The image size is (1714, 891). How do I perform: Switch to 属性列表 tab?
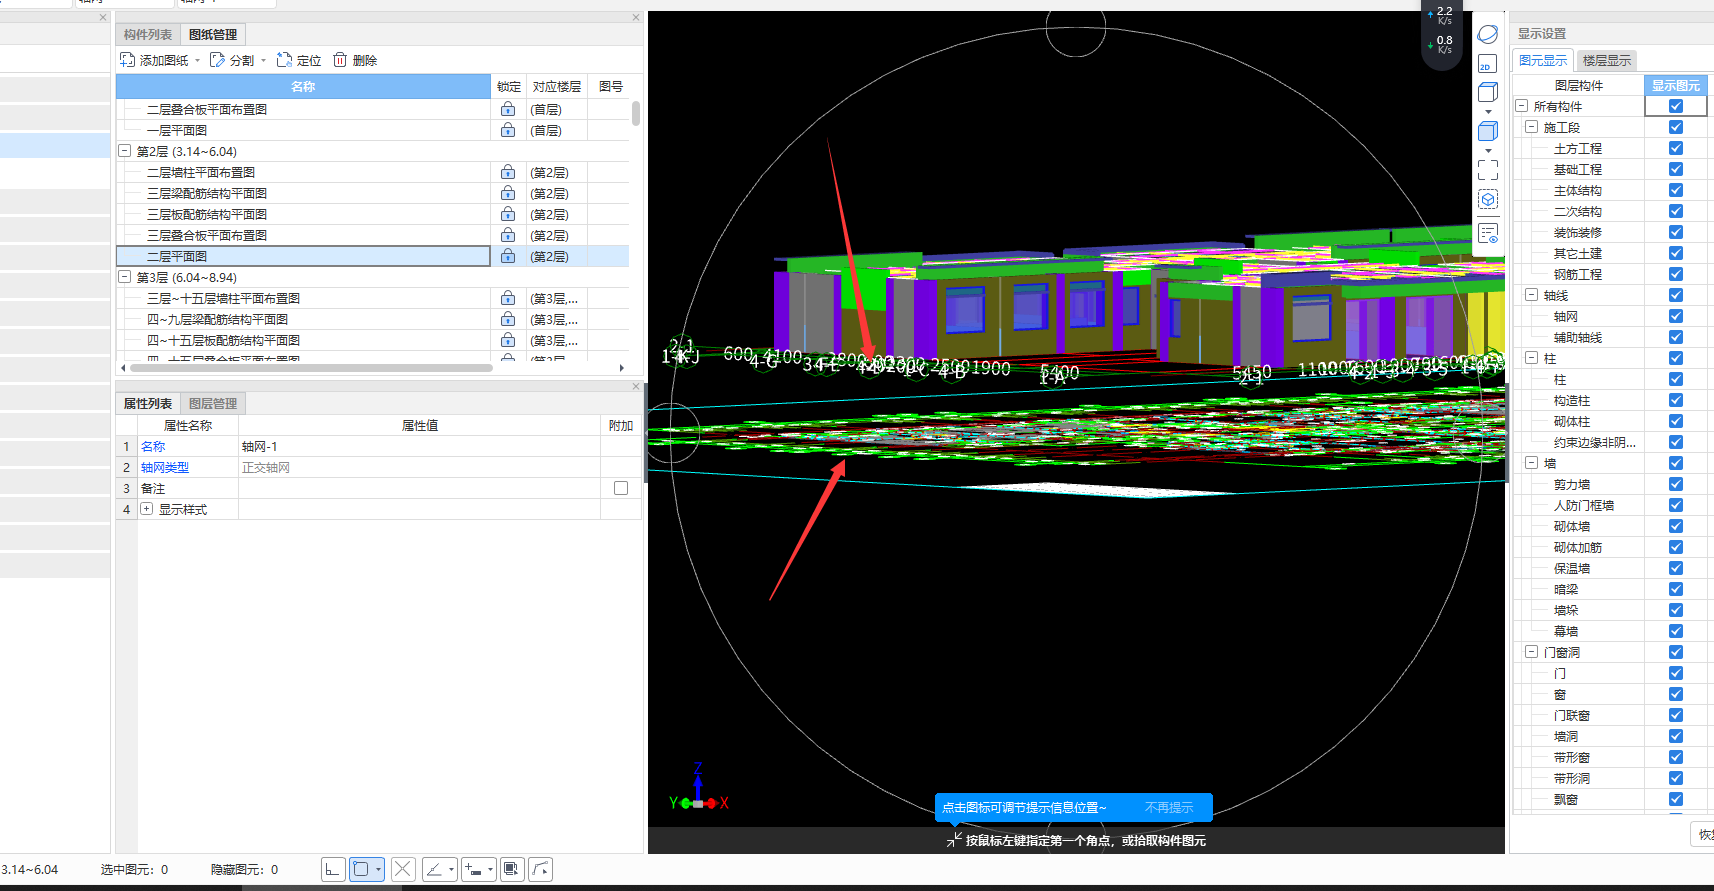(x=148, y=403)
